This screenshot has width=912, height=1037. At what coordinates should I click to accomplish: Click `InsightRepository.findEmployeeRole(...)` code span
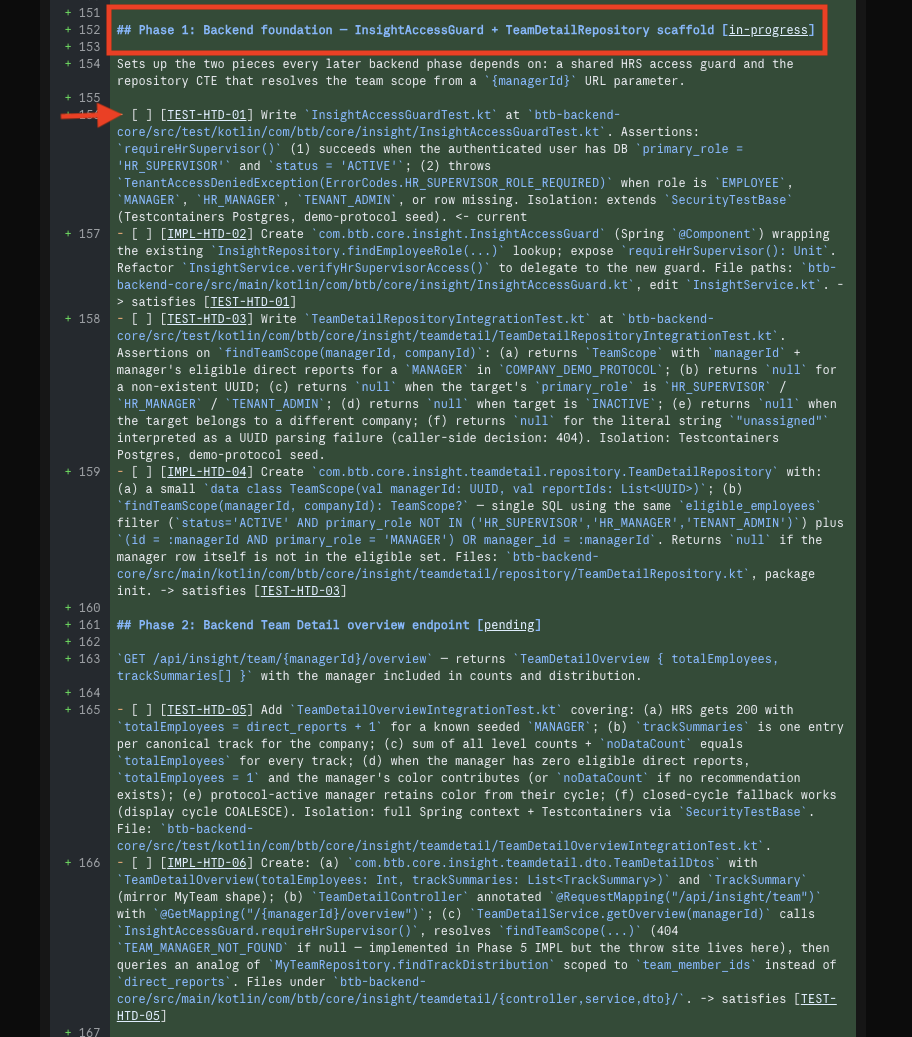point(358,251)
